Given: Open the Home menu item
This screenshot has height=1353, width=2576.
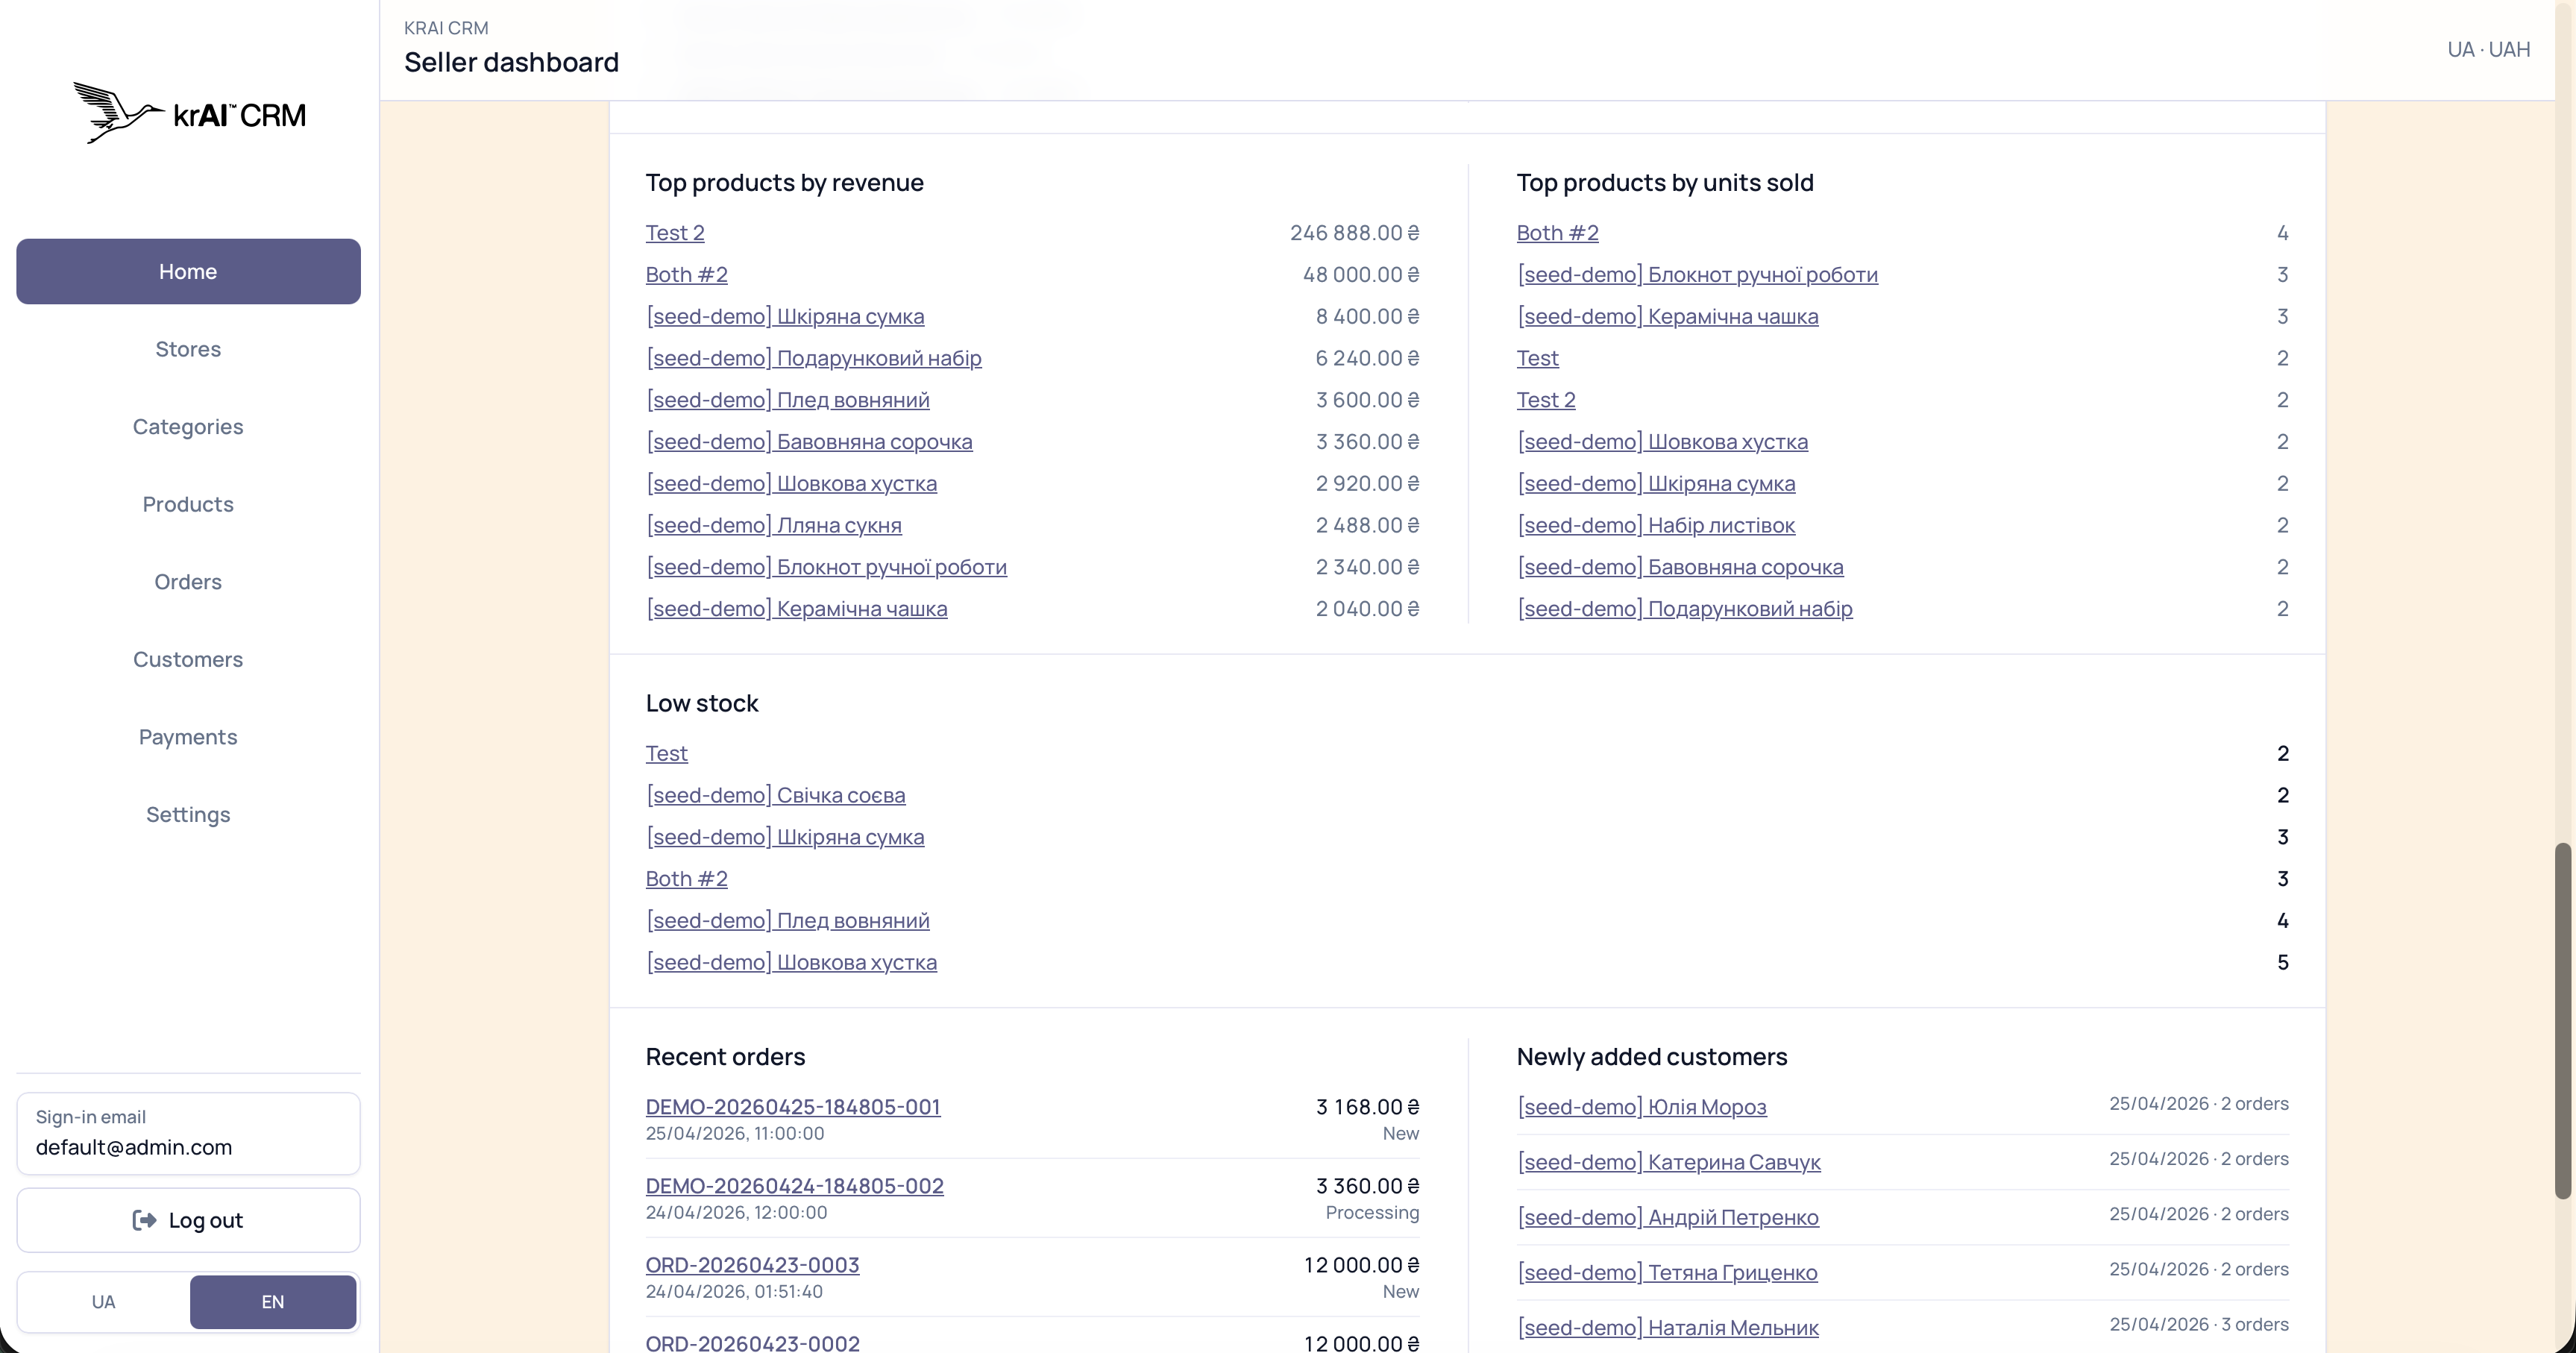Looking at the screenshot, I should click(188, 271).
